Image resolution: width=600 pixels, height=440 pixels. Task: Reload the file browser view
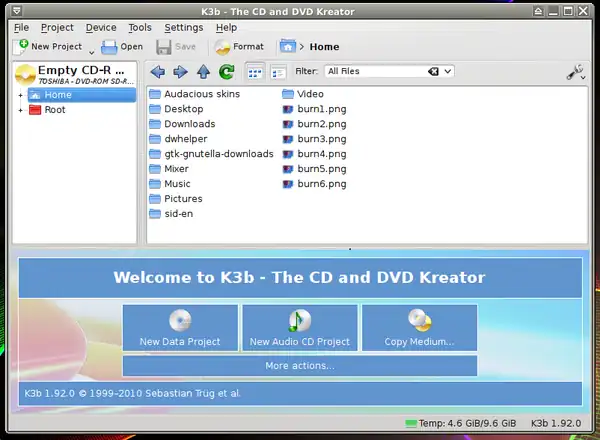(227, 72)
